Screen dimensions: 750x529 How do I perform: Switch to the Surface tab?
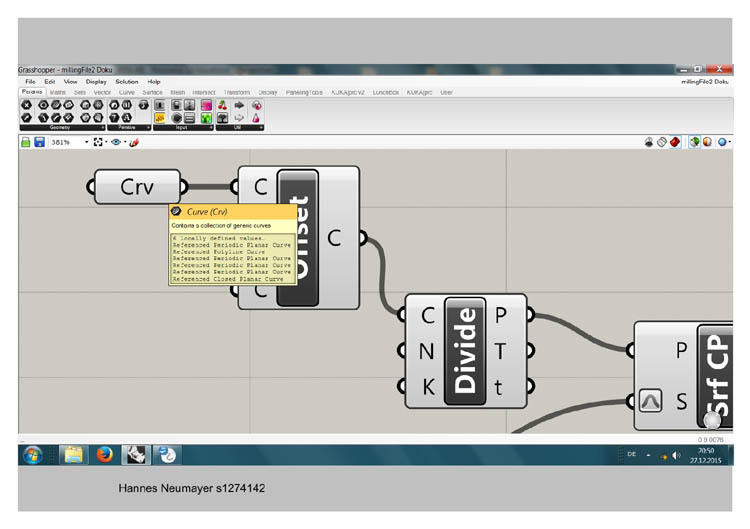(152, 92)
